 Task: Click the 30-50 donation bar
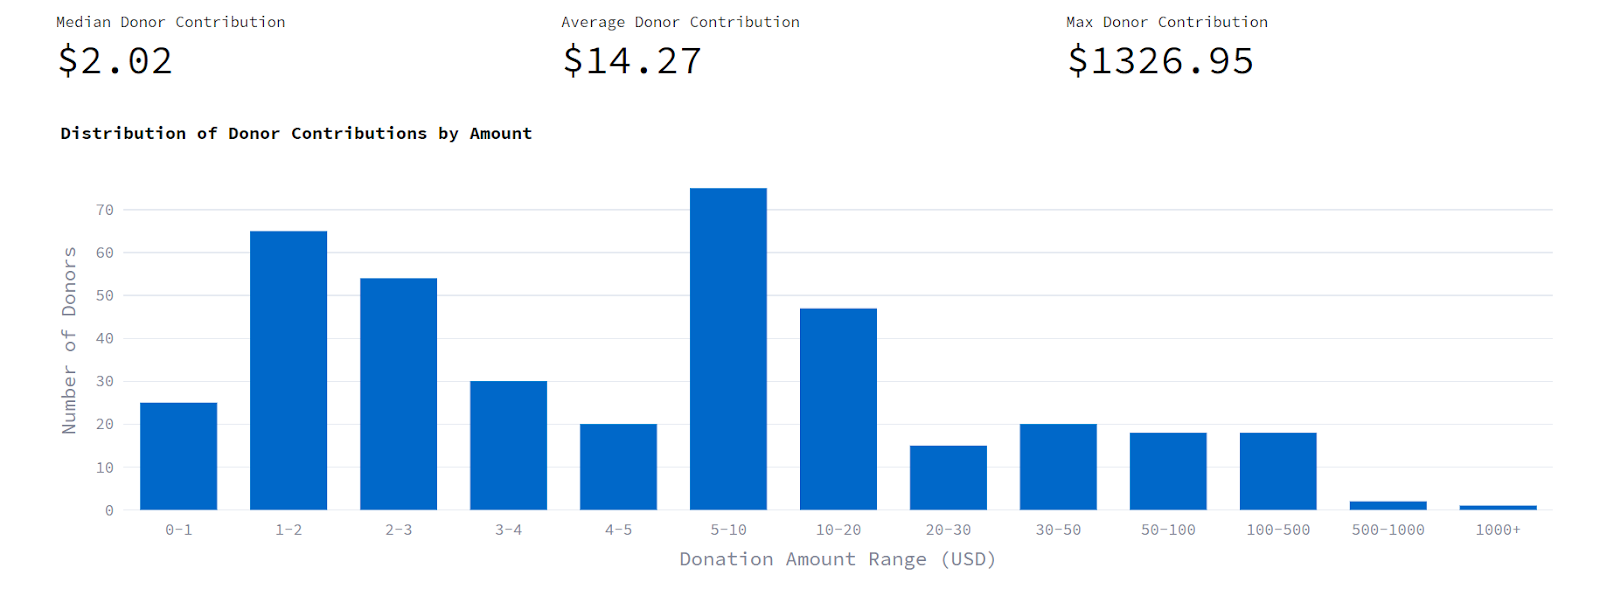1058,467
